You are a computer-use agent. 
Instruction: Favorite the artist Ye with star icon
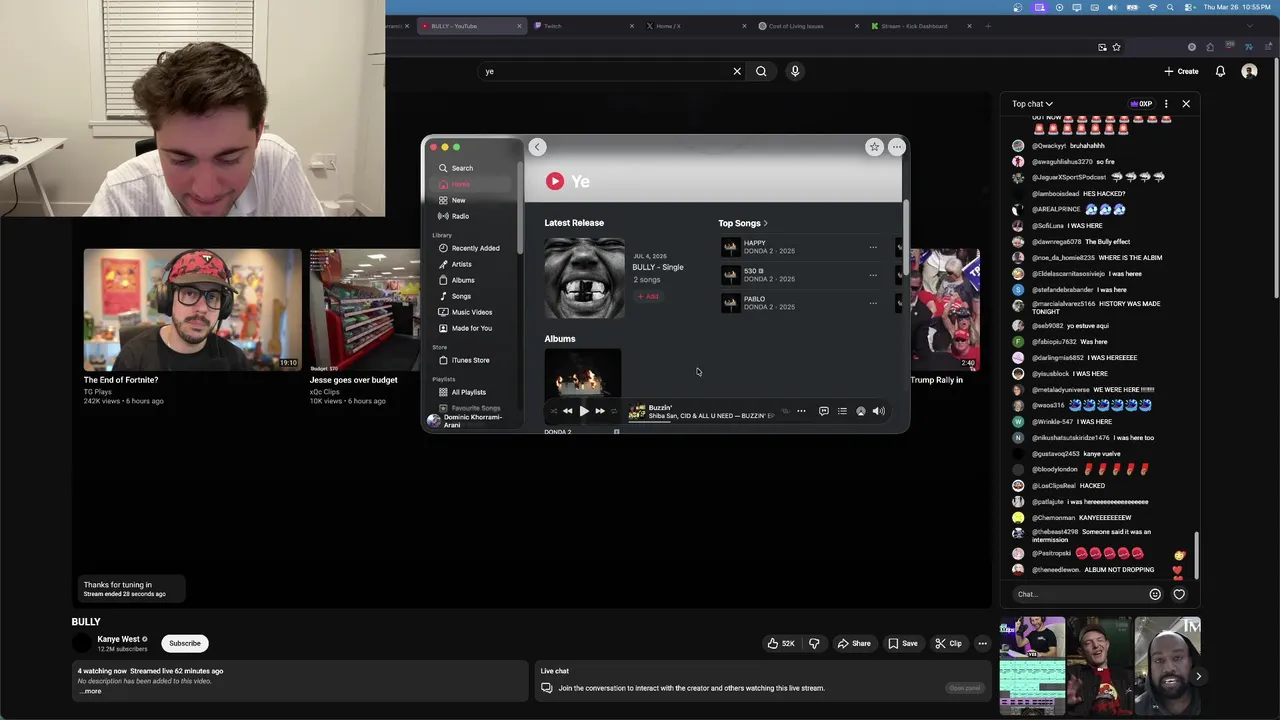click(x=874, y=147)
